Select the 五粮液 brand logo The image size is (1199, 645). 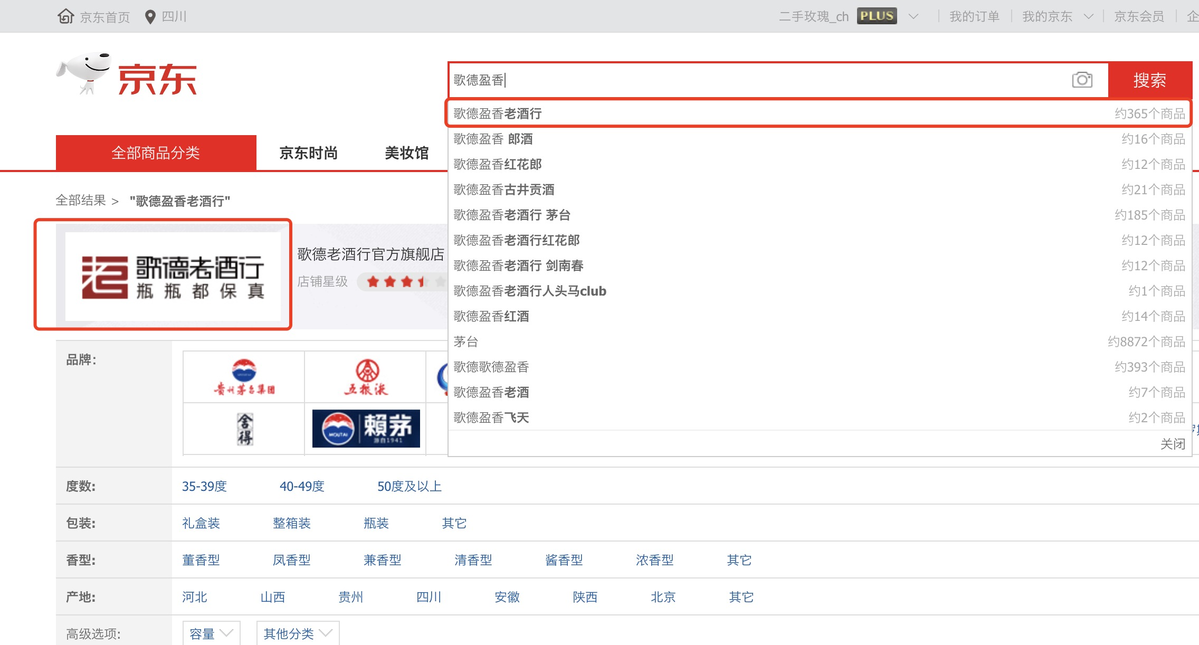tap(366, 377)
